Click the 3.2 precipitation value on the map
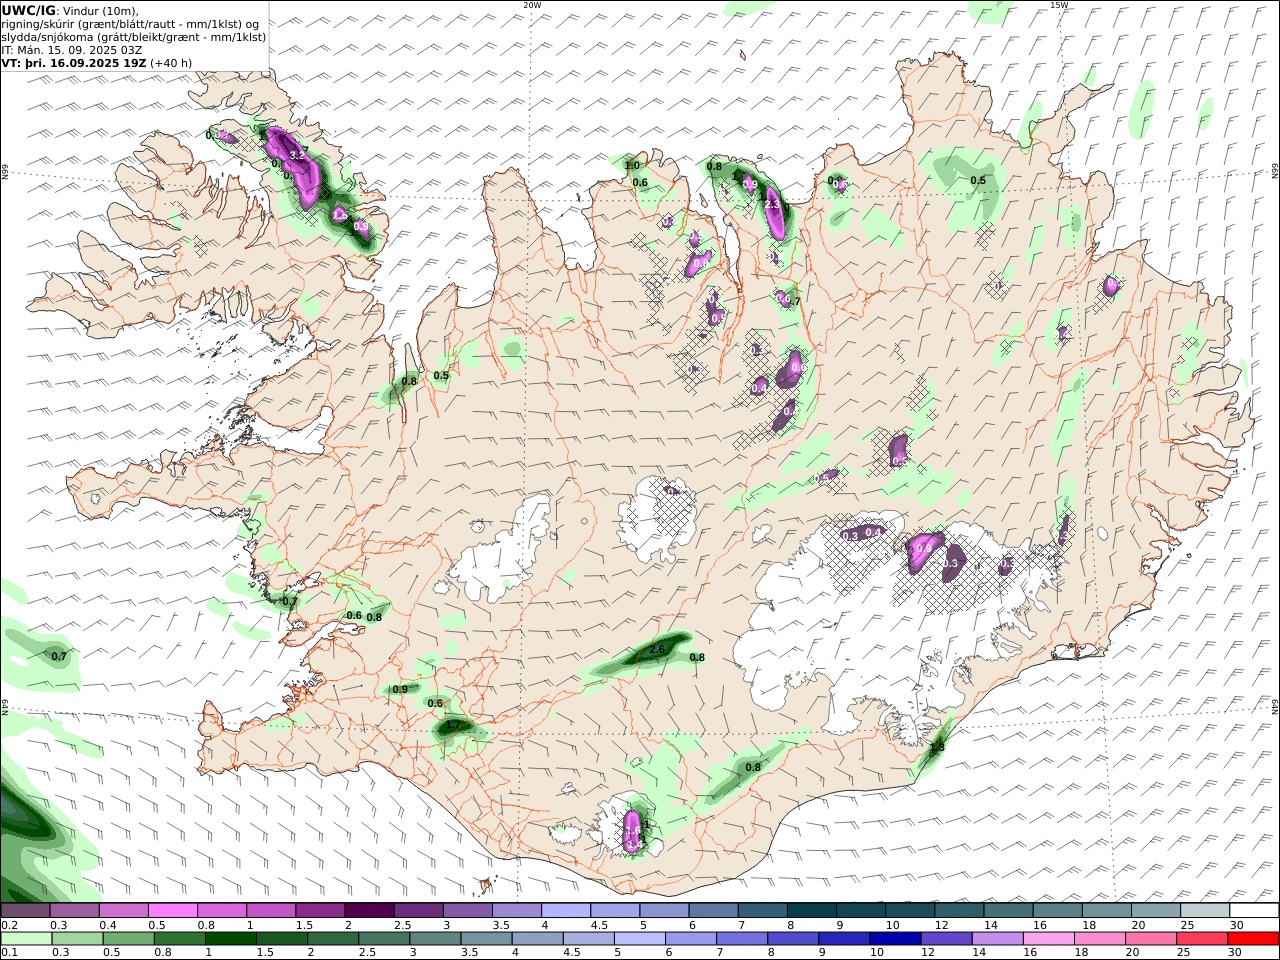The width and height of the screenshot is (1280, 960). (x=297, y=155)
